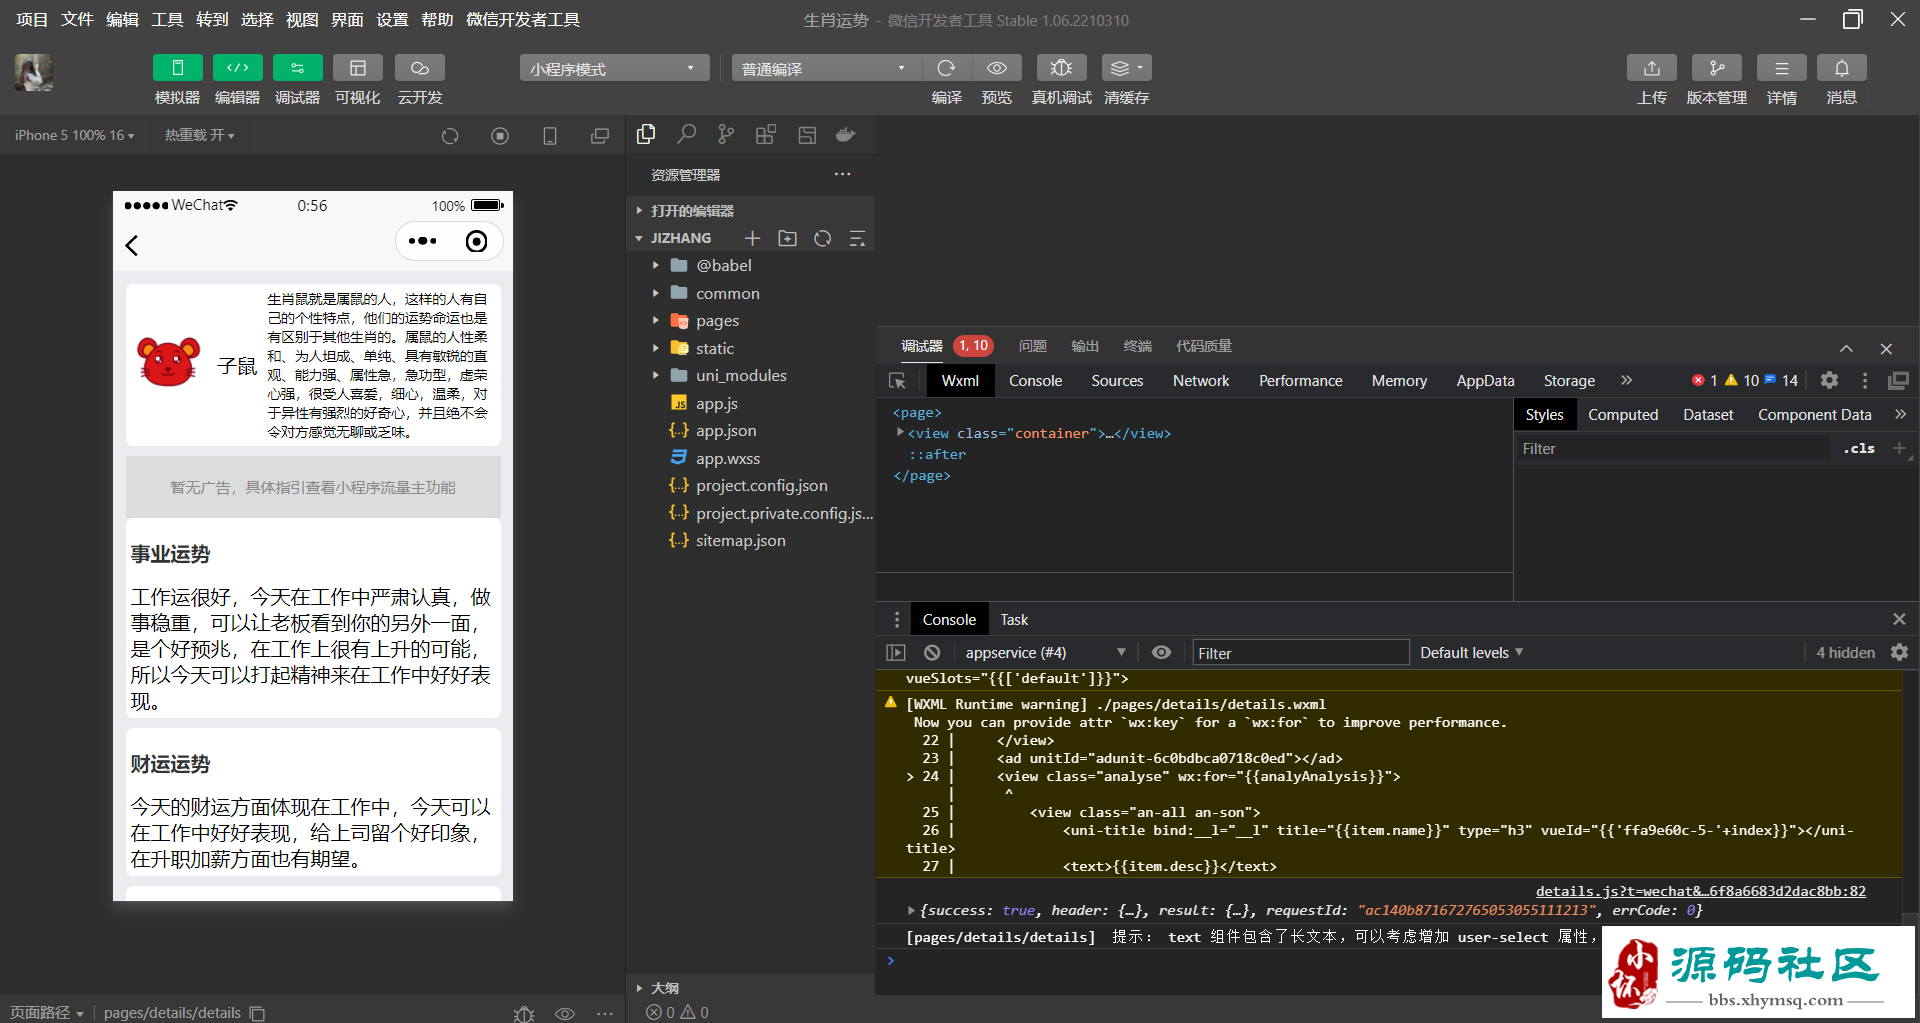
Task: Refresh the JIZHANG file tree
Action: coord(823,238)
